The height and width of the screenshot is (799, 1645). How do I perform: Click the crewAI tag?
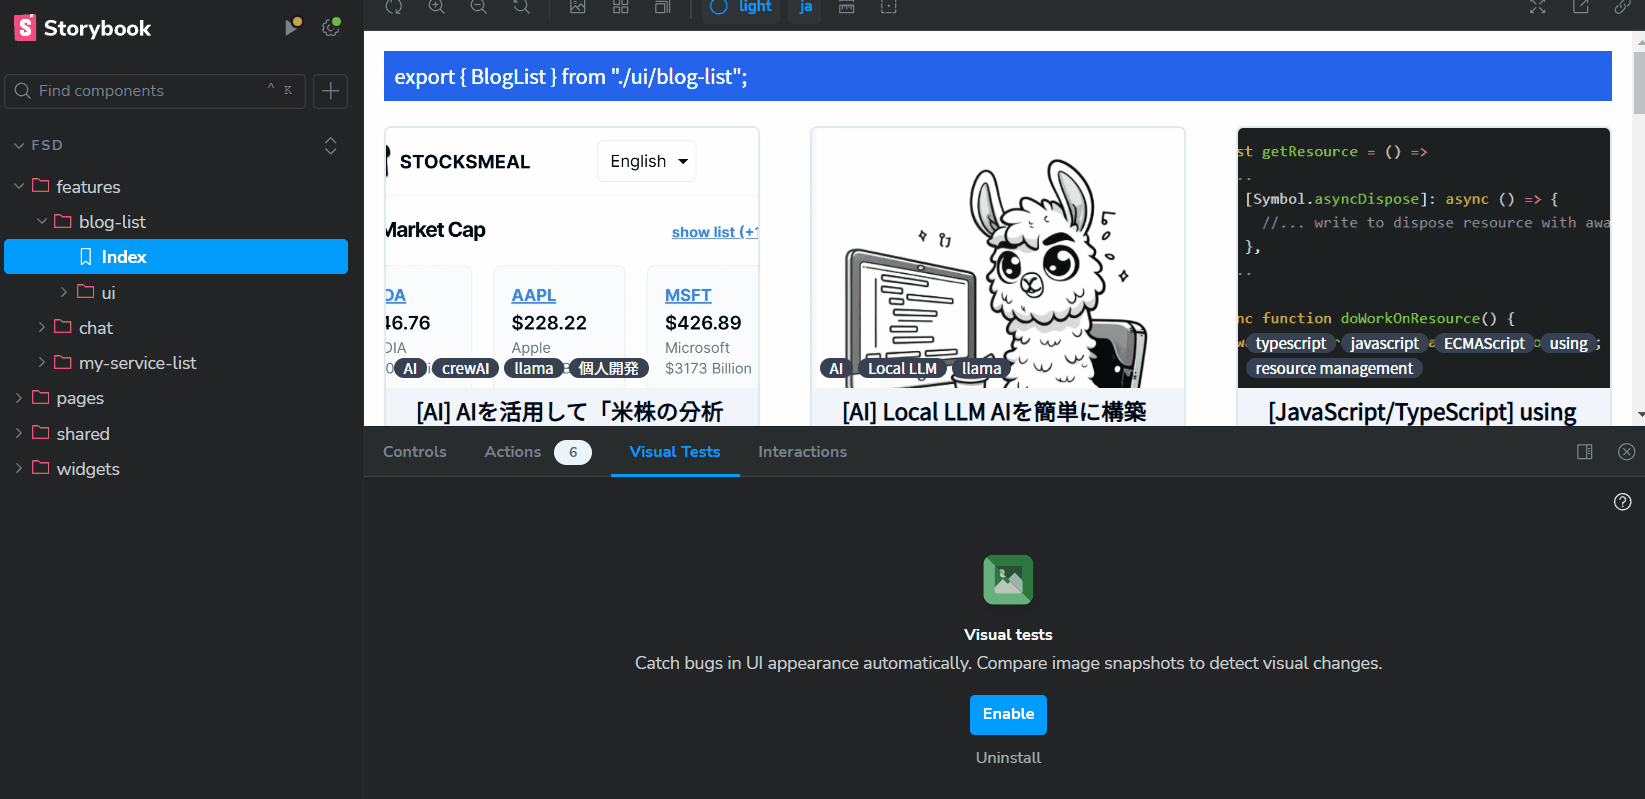[466, 369]
